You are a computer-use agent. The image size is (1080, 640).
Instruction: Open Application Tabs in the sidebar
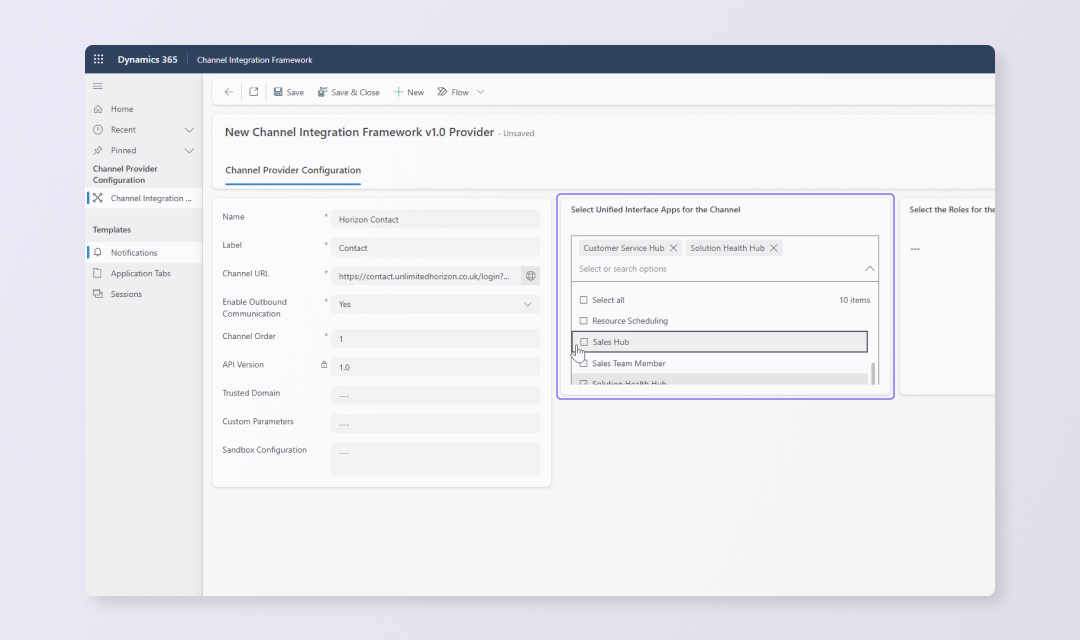[x=140, y=273]
